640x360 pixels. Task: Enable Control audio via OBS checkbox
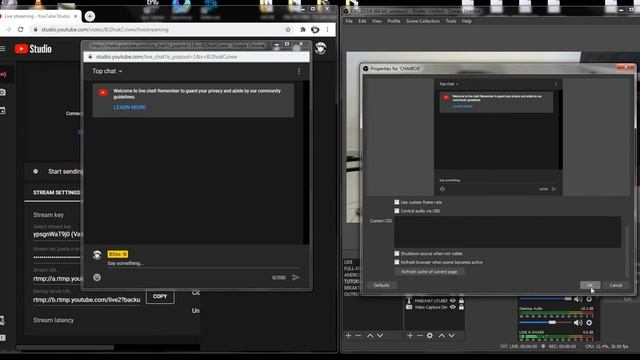[x=397, y=211]
